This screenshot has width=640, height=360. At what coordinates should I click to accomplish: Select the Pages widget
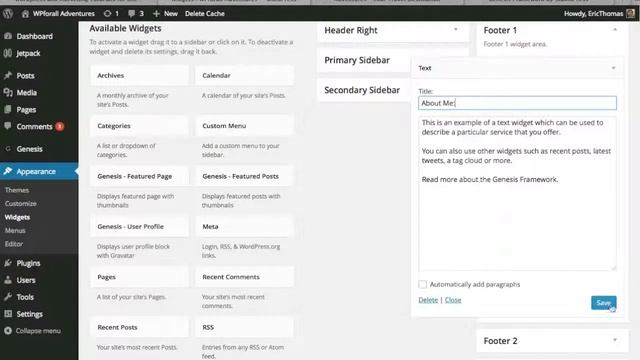point(140,277)
